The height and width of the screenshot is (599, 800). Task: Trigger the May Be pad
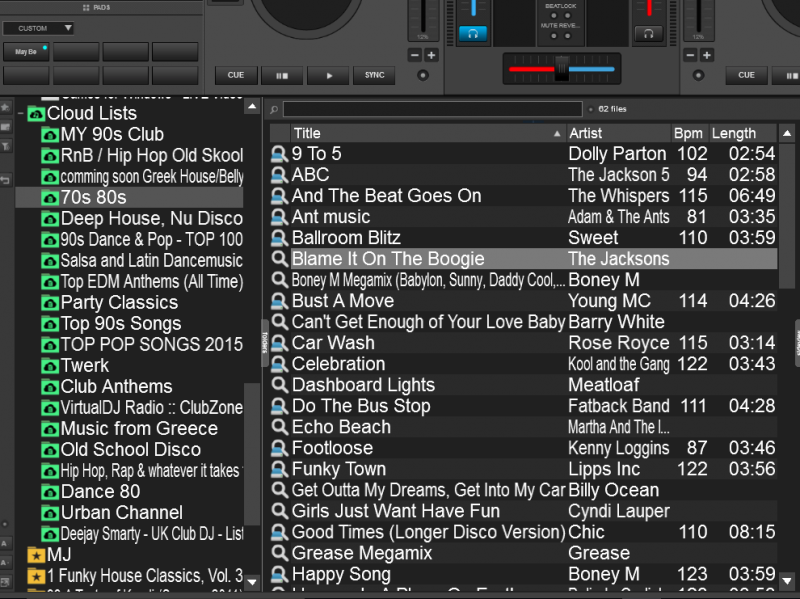point(26,52)
